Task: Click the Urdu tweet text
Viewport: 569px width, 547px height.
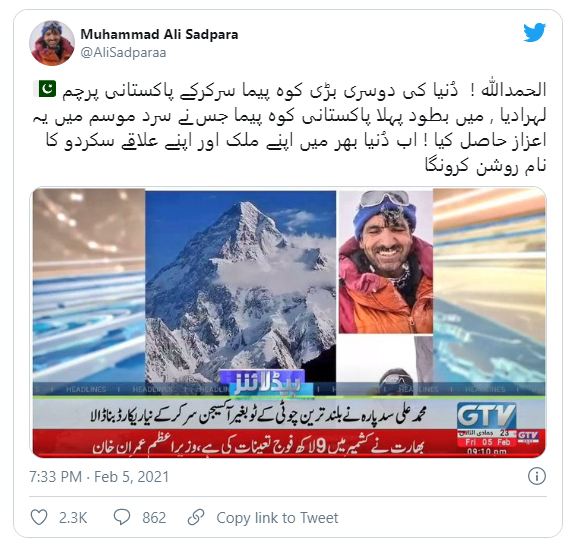Action: click(x=289, y=128)
